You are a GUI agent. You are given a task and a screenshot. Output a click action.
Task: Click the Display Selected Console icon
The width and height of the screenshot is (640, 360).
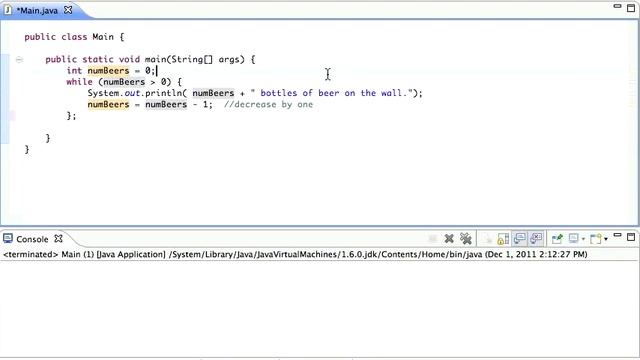click(x=574, y=238)
